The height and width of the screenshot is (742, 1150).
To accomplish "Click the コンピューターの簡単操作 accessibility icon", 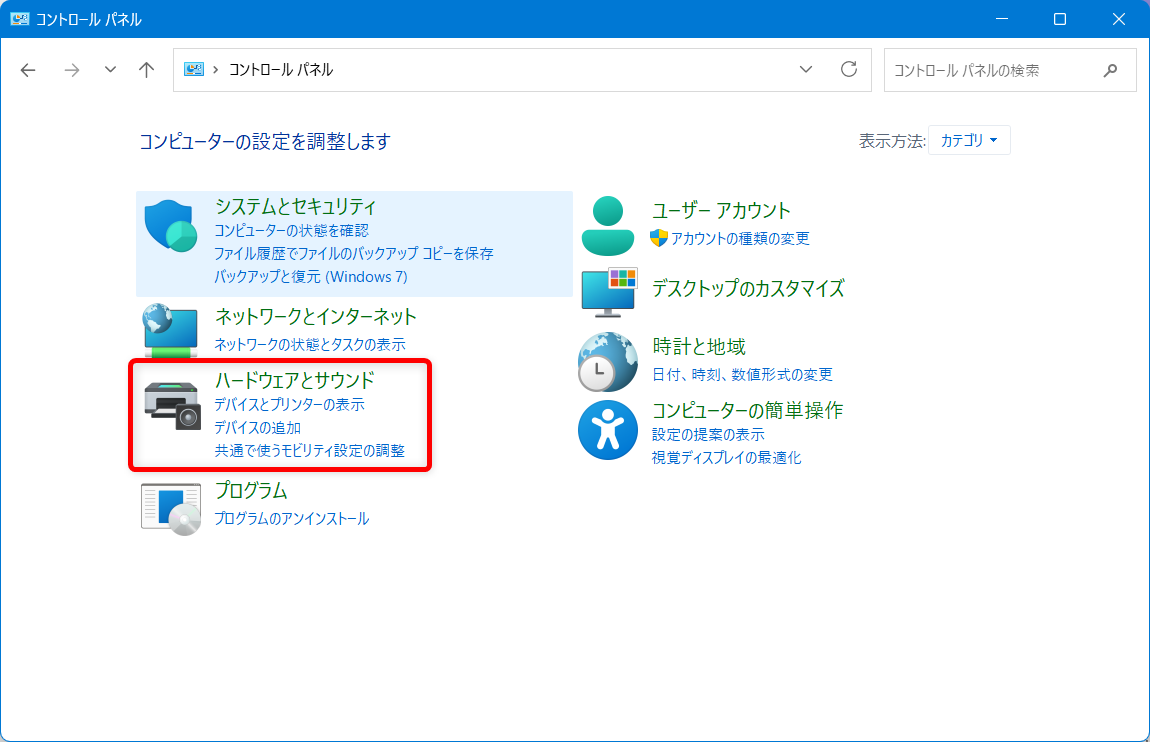I will (x=608, y=430).
